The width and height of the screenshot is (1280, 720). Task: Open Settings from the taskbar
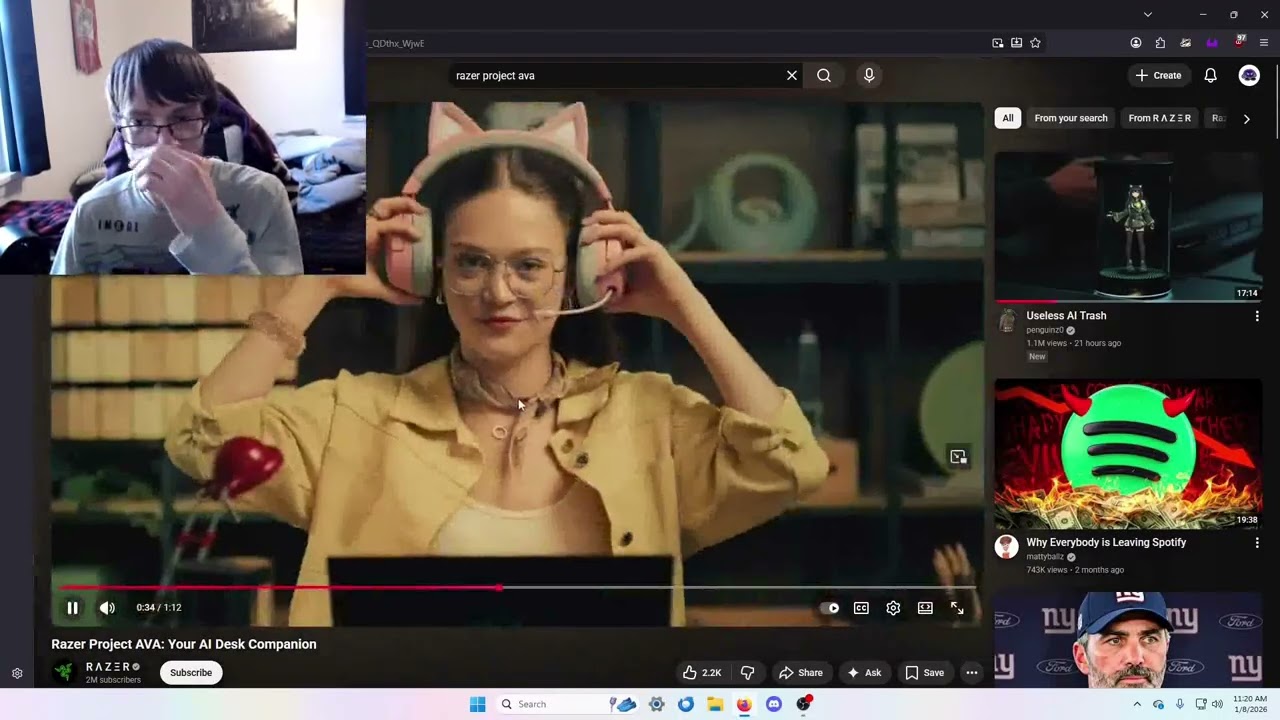(x=656, y=704)
